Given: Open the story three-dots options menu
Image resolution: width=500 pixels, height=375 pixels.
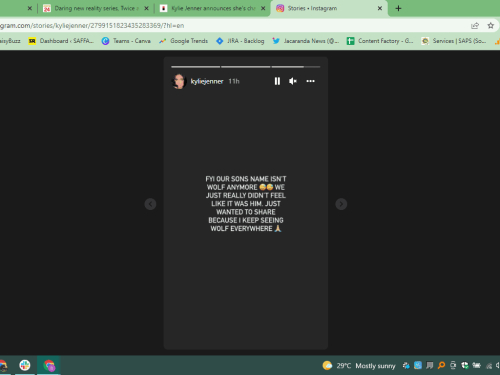Looking at the screenshot, I should tap(310, 81).
